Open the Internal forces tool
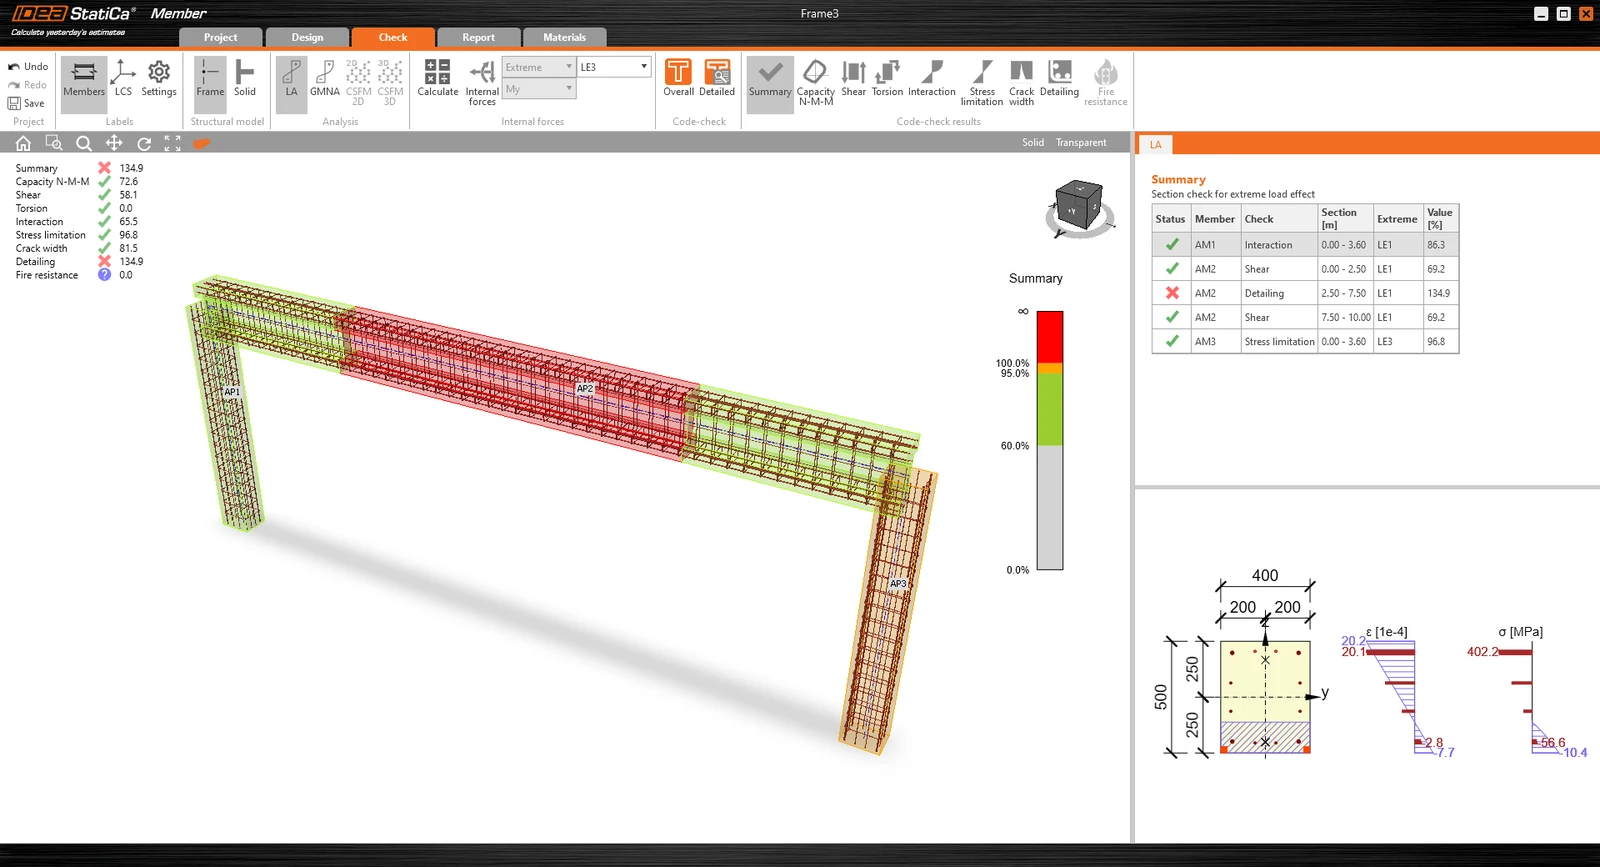1600x867 pixels. (x=482, y=83)
